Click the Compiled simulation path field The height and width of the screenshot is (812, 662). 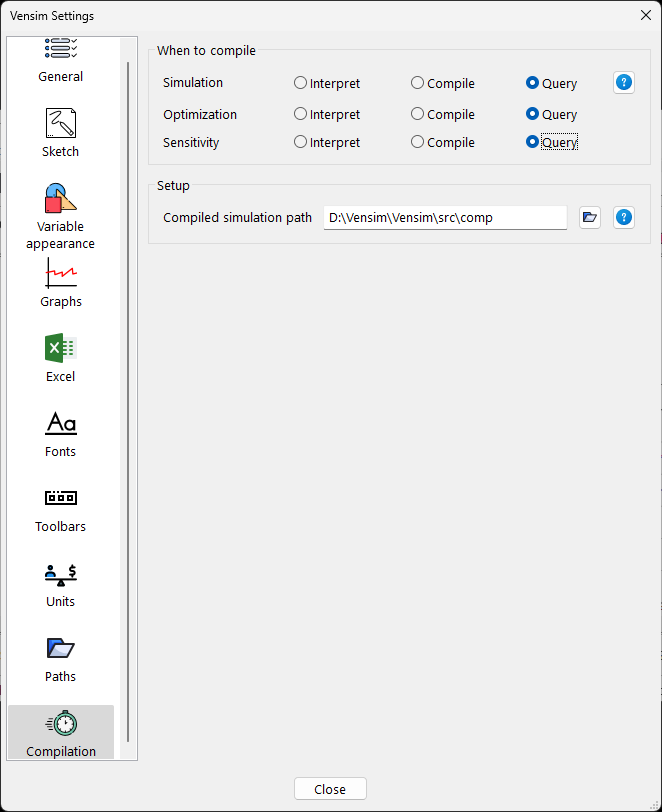(x=445, y=217)
